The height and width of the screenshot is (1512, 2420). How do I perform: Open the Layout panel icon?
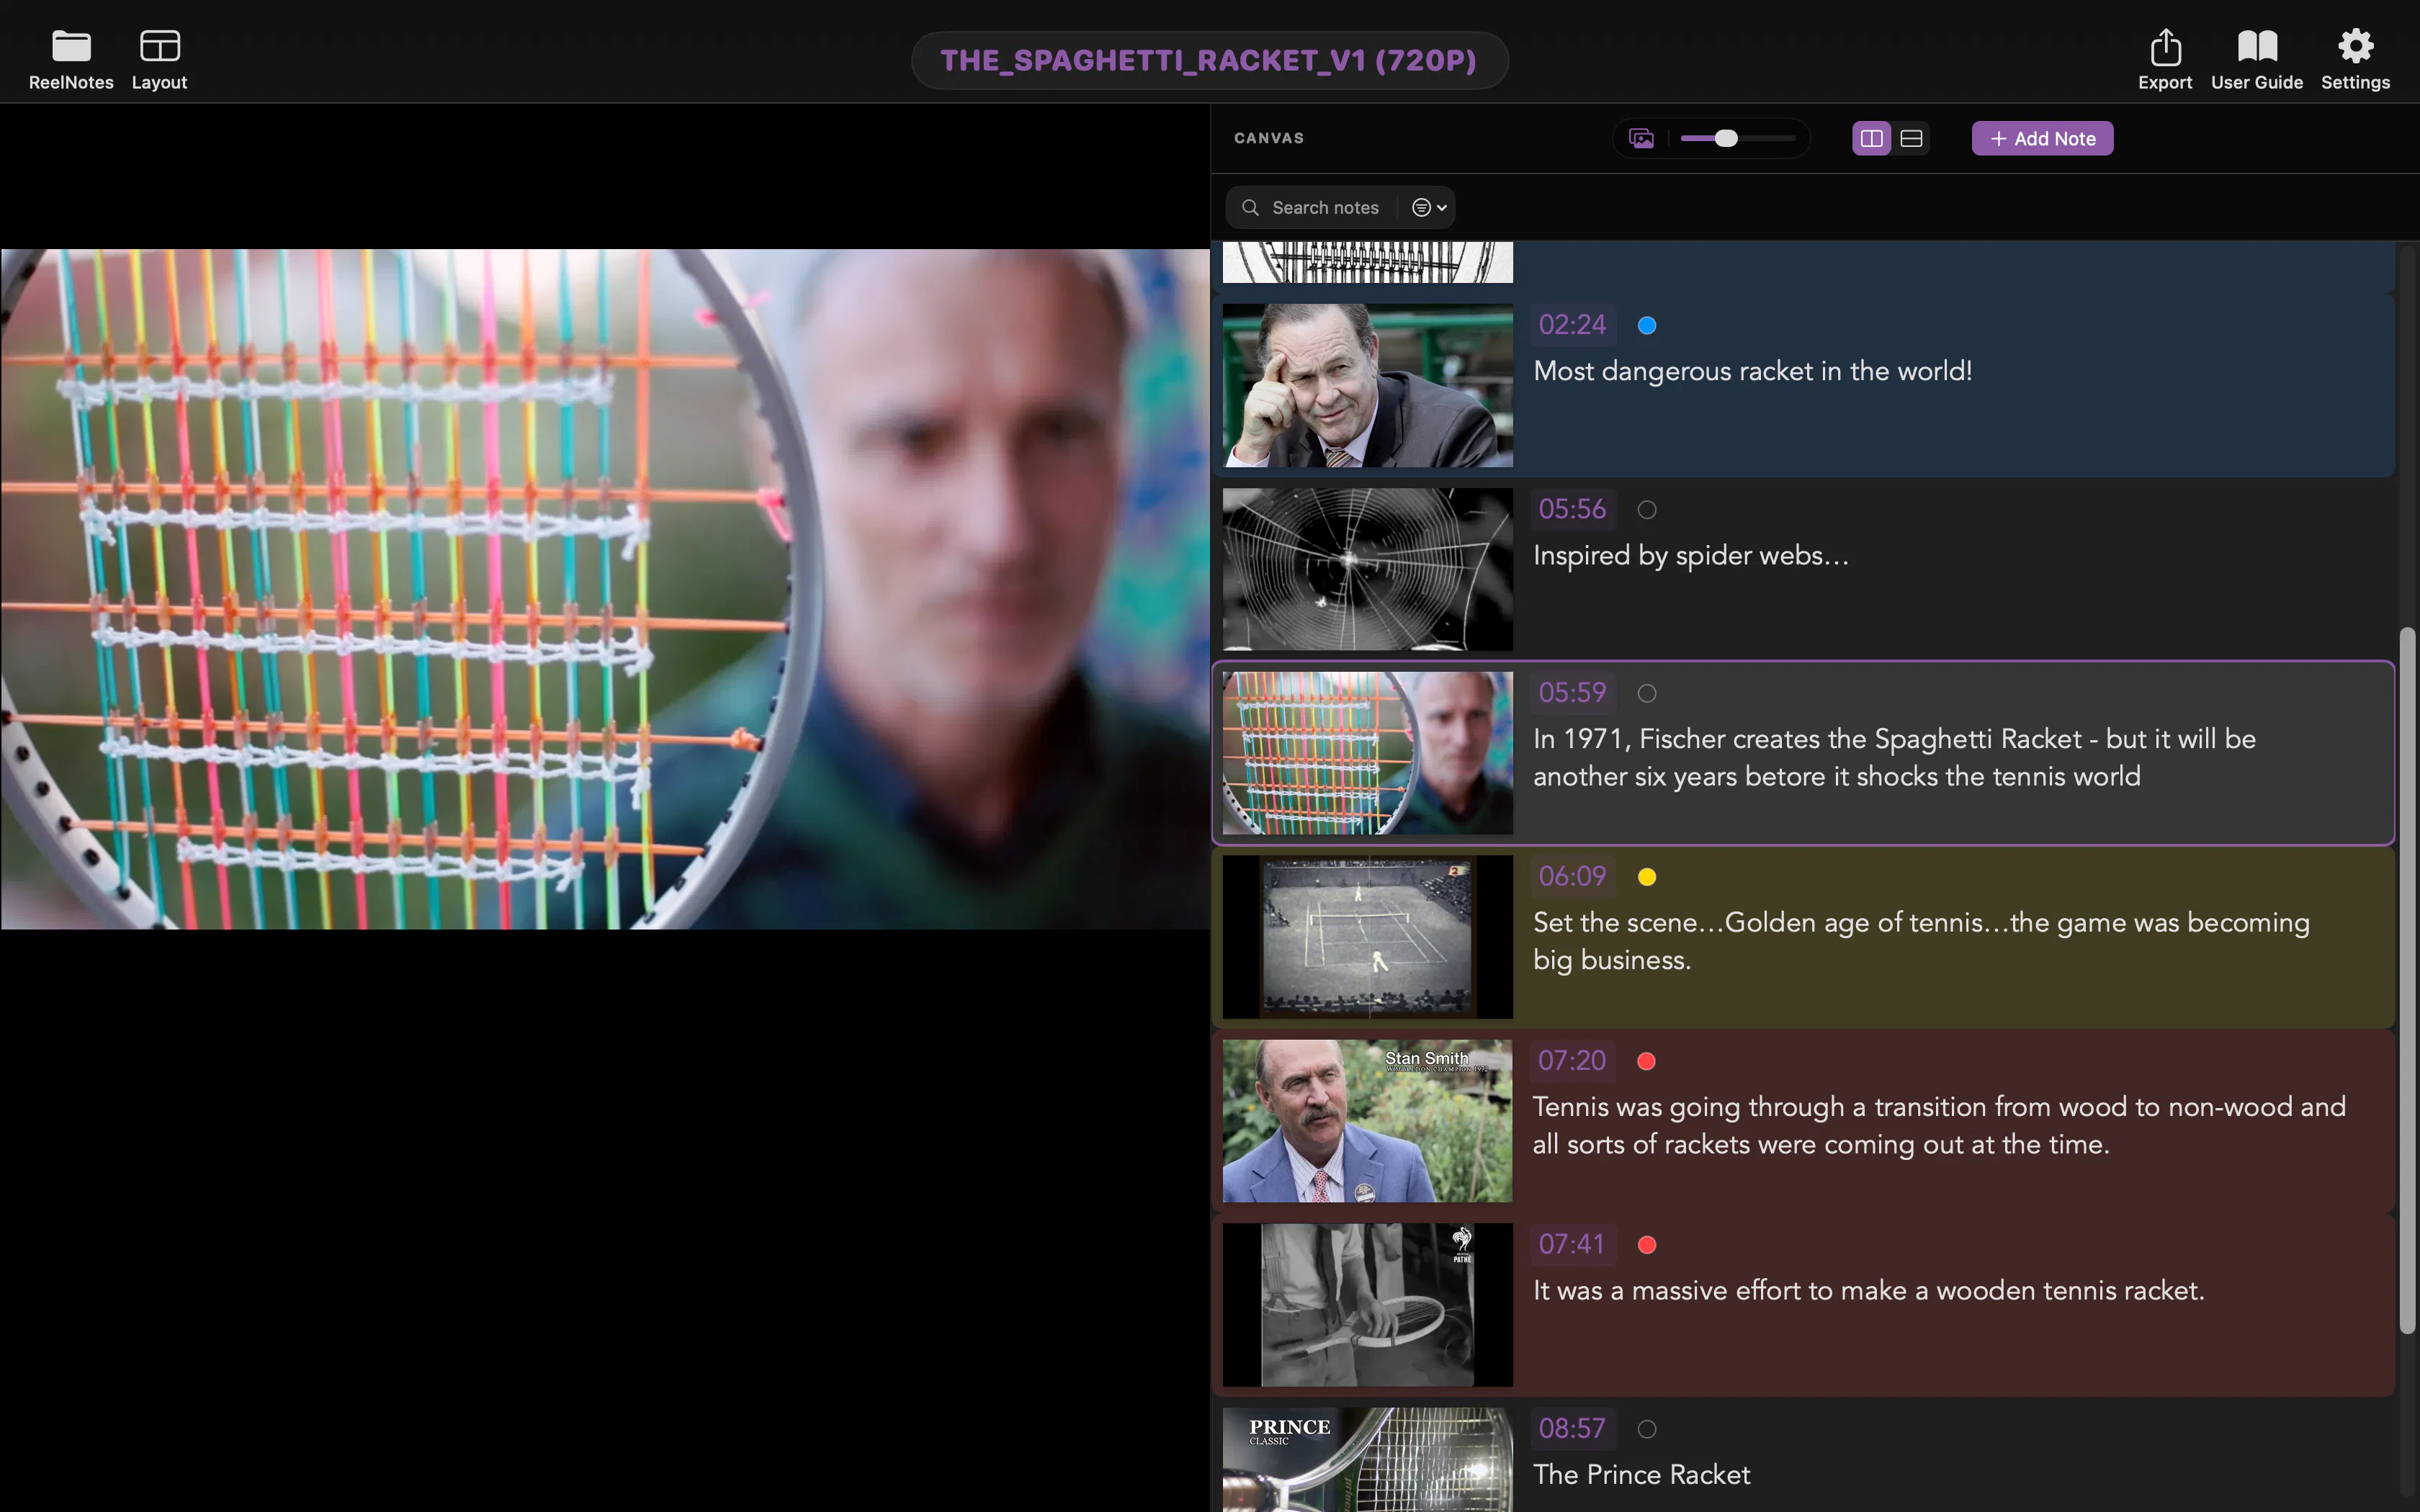159,46
